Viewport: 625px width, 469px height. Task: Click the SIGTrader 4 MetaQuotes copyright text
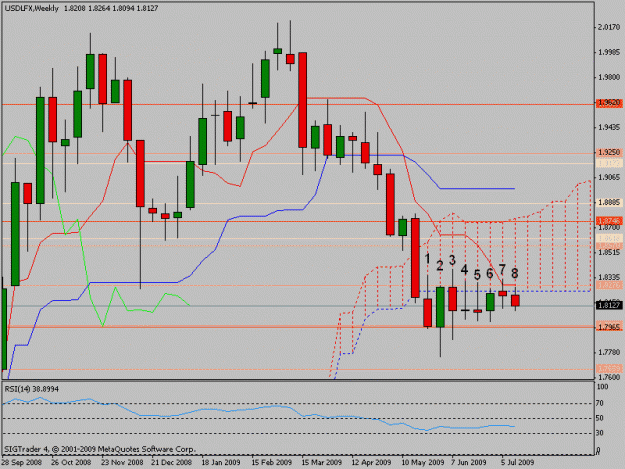tap(100, 449)
